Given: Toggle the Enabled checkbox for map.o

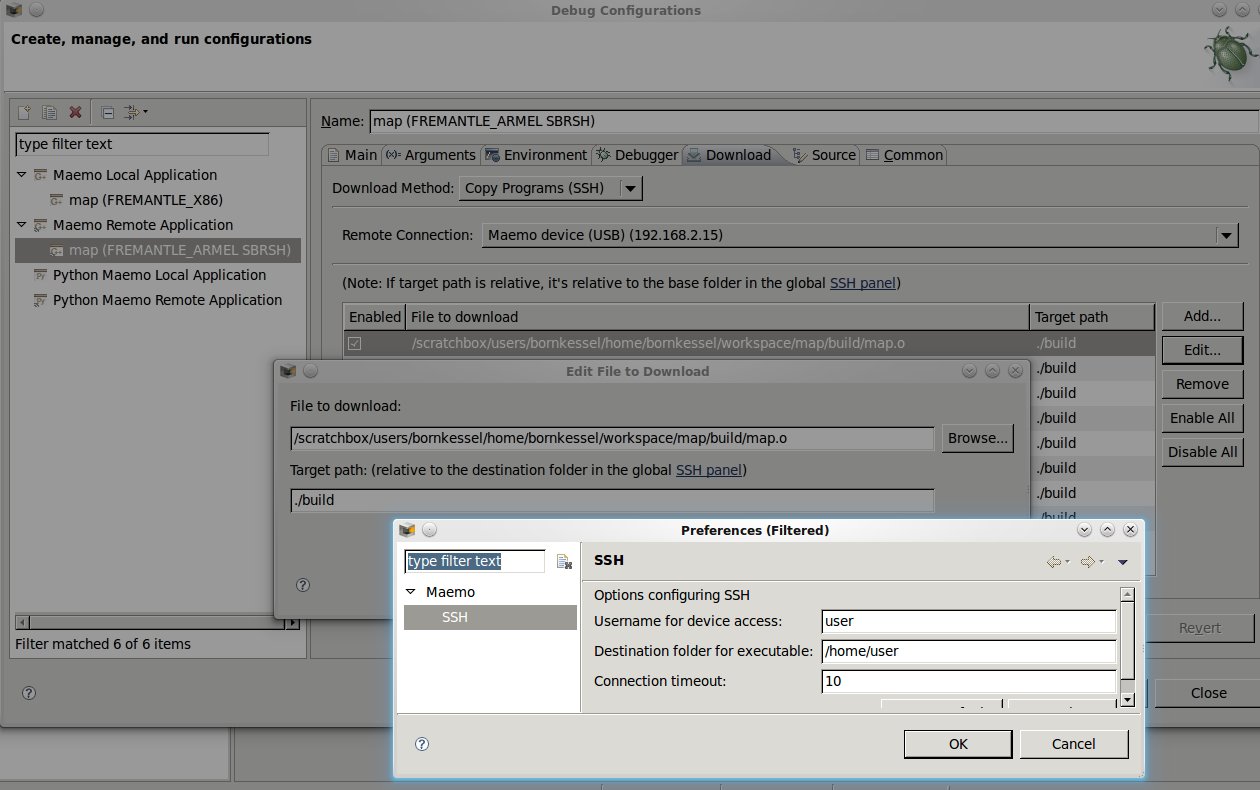Looking at the screenshot, I should 354,343.
